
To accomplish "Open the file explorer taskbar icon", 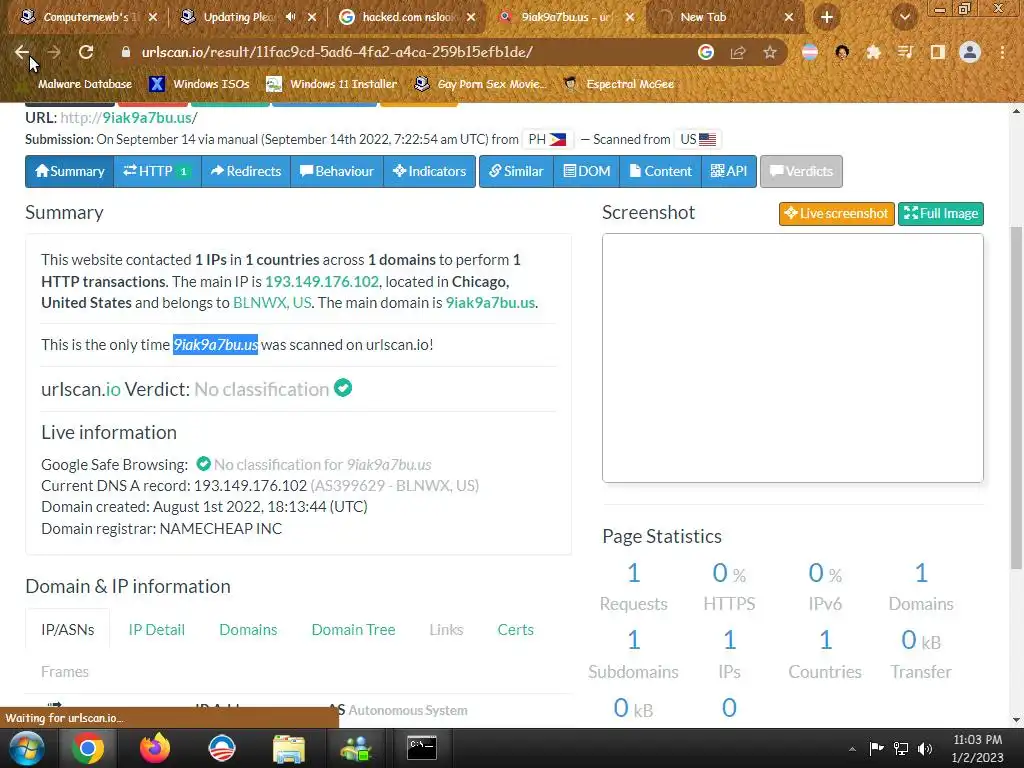I will 289,748.
